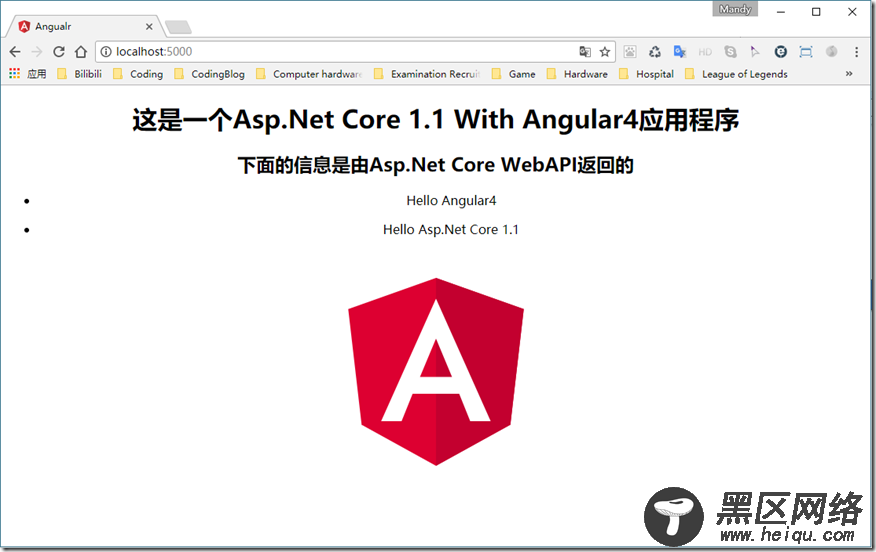Viewport: 876px width, 552px height.
Task: Close the Chrome window
Action: point(852,12)
